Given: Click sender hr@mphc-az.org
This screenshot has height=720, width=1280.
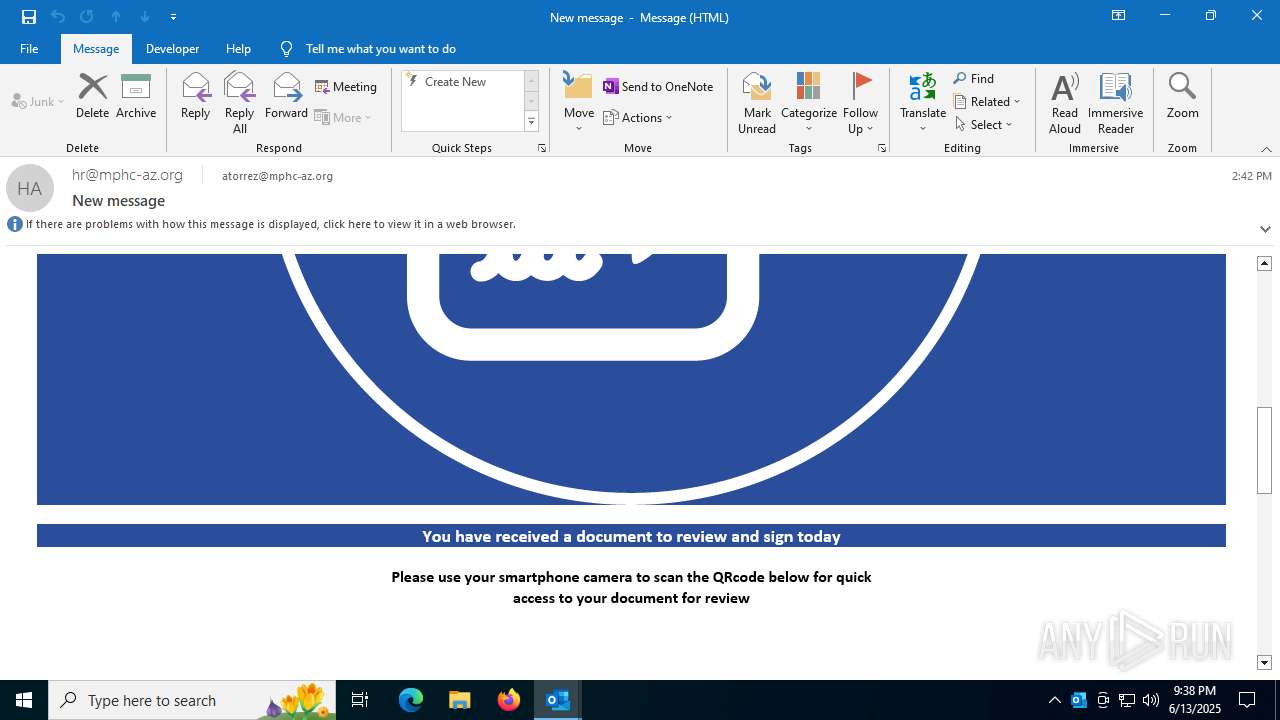Looking at the screenshot, I should [x=127, y=175].
